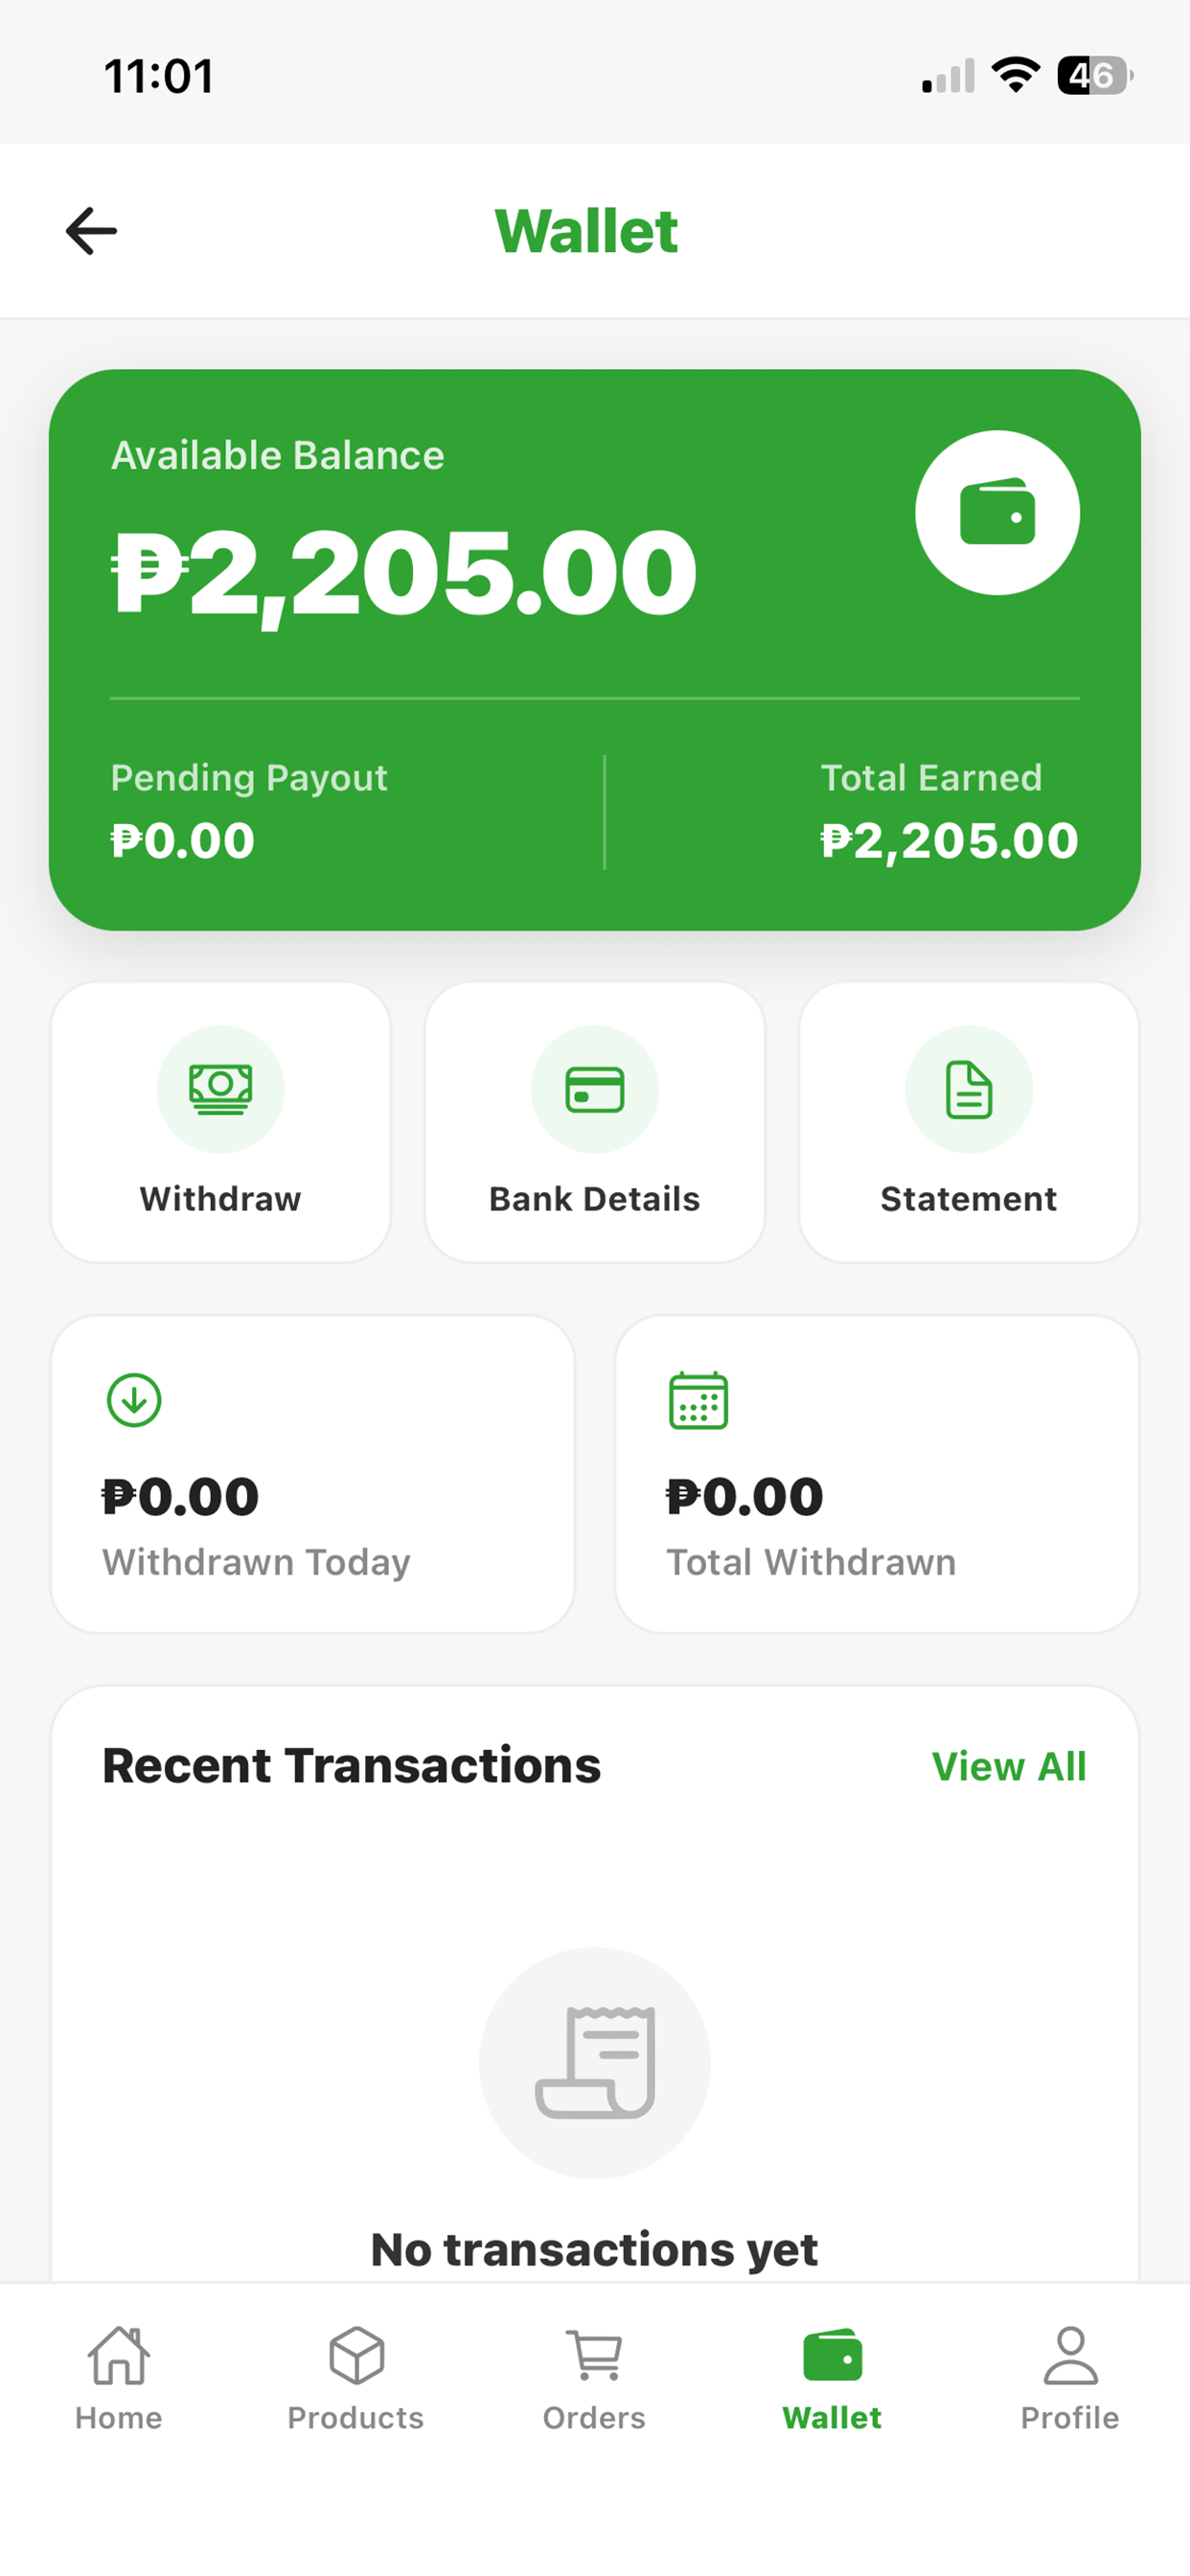
Task: Tap the Total Earned amount
Action: (950, 840)
